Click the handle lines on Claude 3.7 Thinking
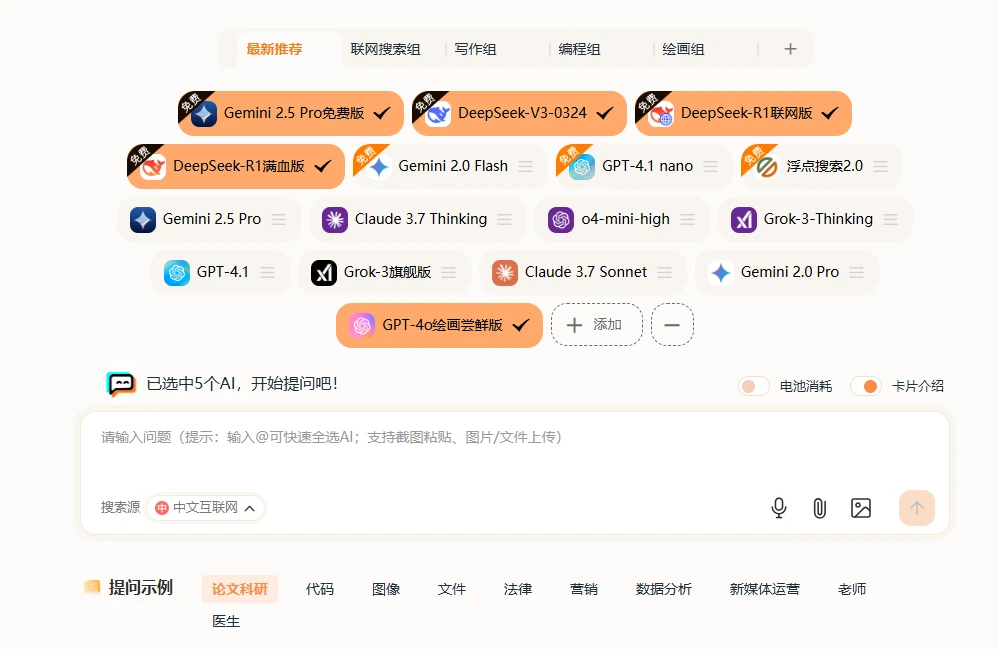This screenshot has height=649, width=998. click(505, 219)
